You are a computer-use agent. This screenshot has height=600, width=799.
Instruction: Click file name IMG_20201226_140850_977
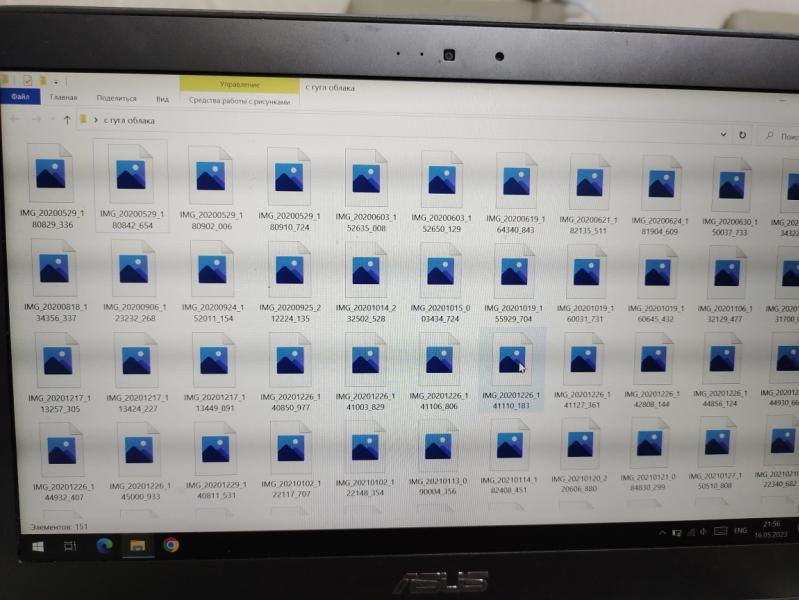[x=290, y=402]
